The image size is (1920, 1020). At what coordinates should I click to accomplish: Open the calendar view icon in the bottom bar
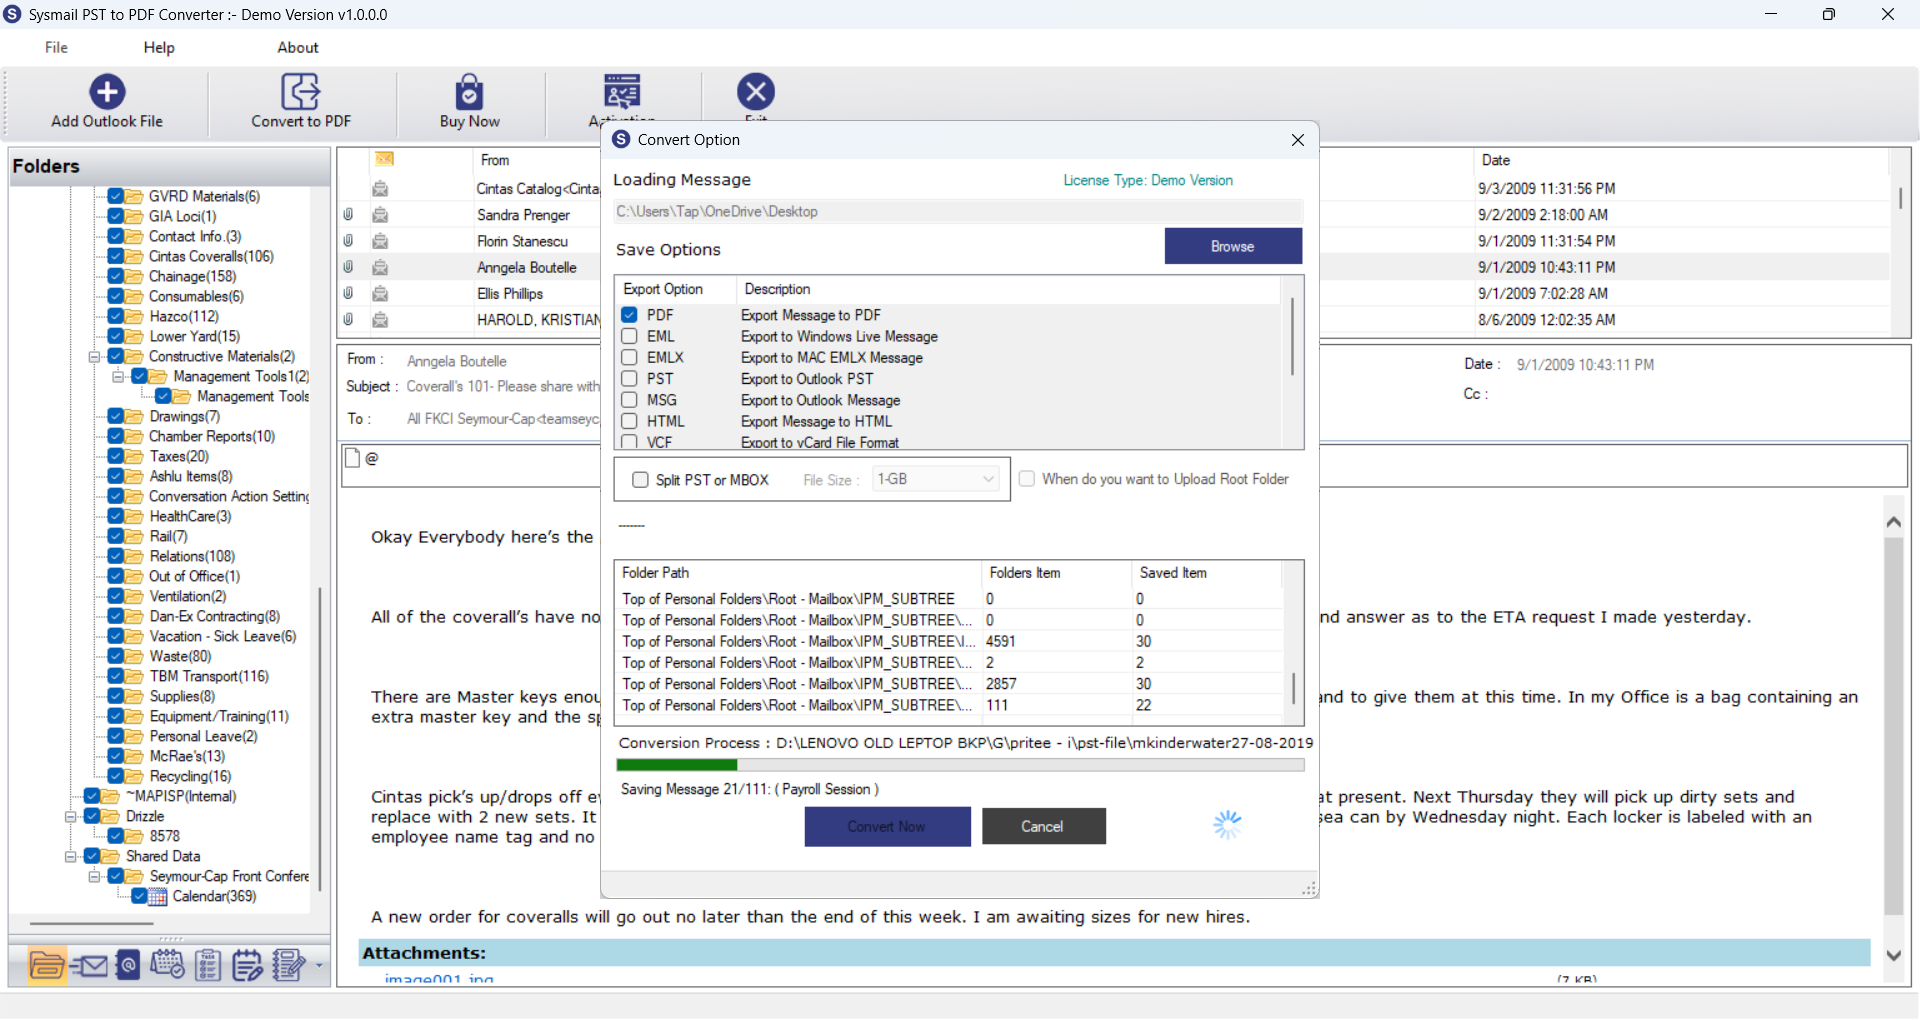pyautogui.click(x=167, y=965)
